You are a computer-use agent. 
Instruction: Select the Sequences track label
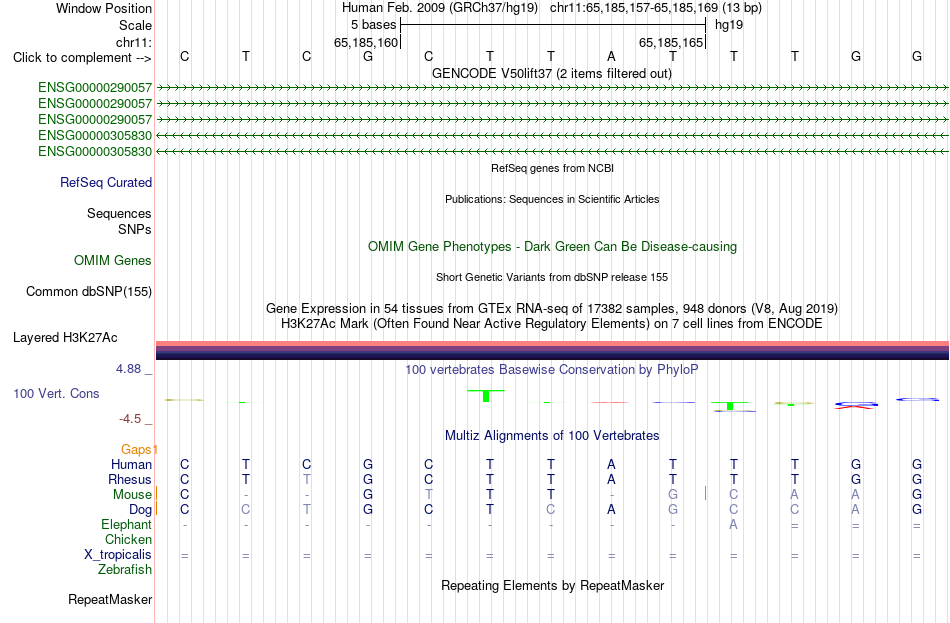[x=119, y=213]
